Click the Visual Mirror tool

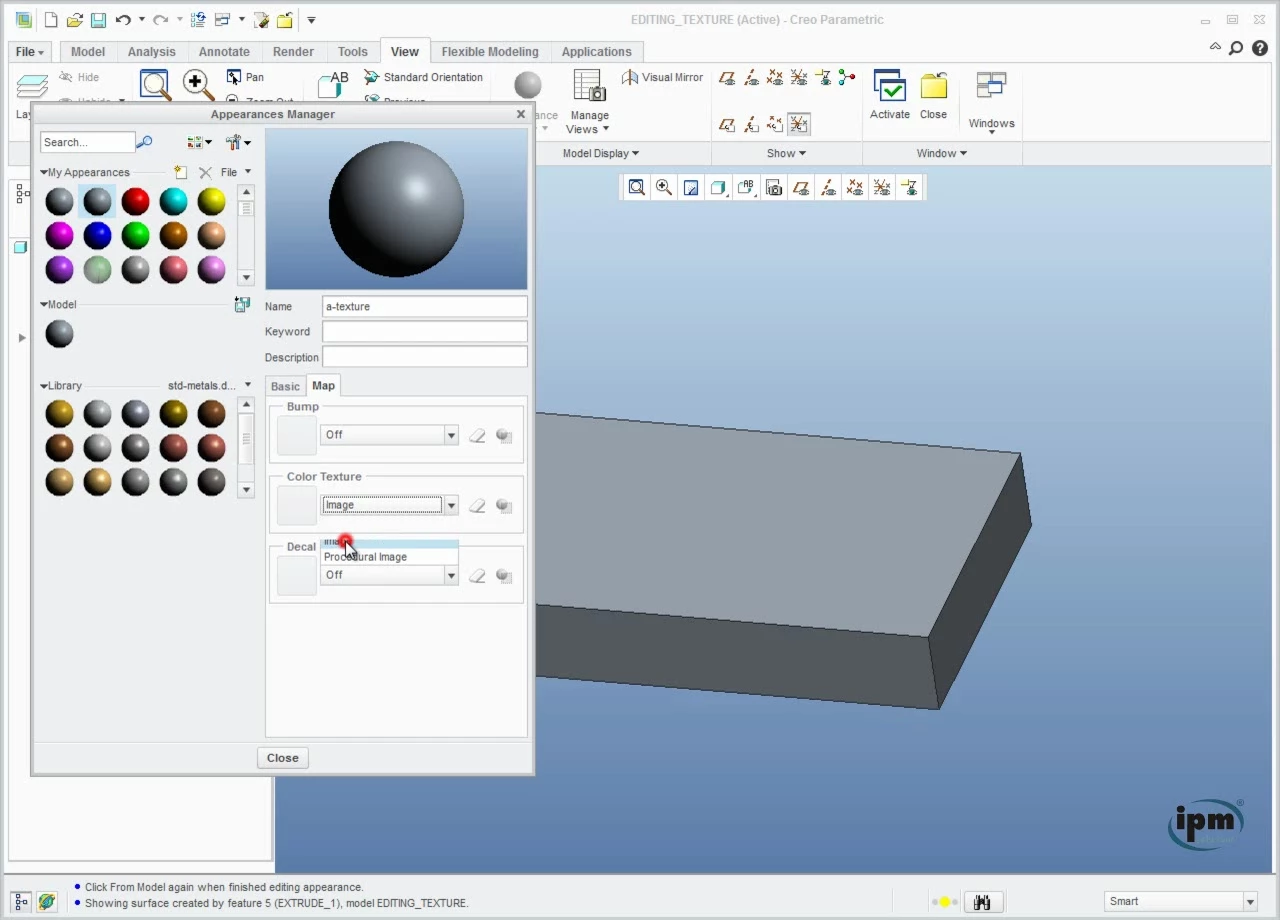(x=662, y=77)
